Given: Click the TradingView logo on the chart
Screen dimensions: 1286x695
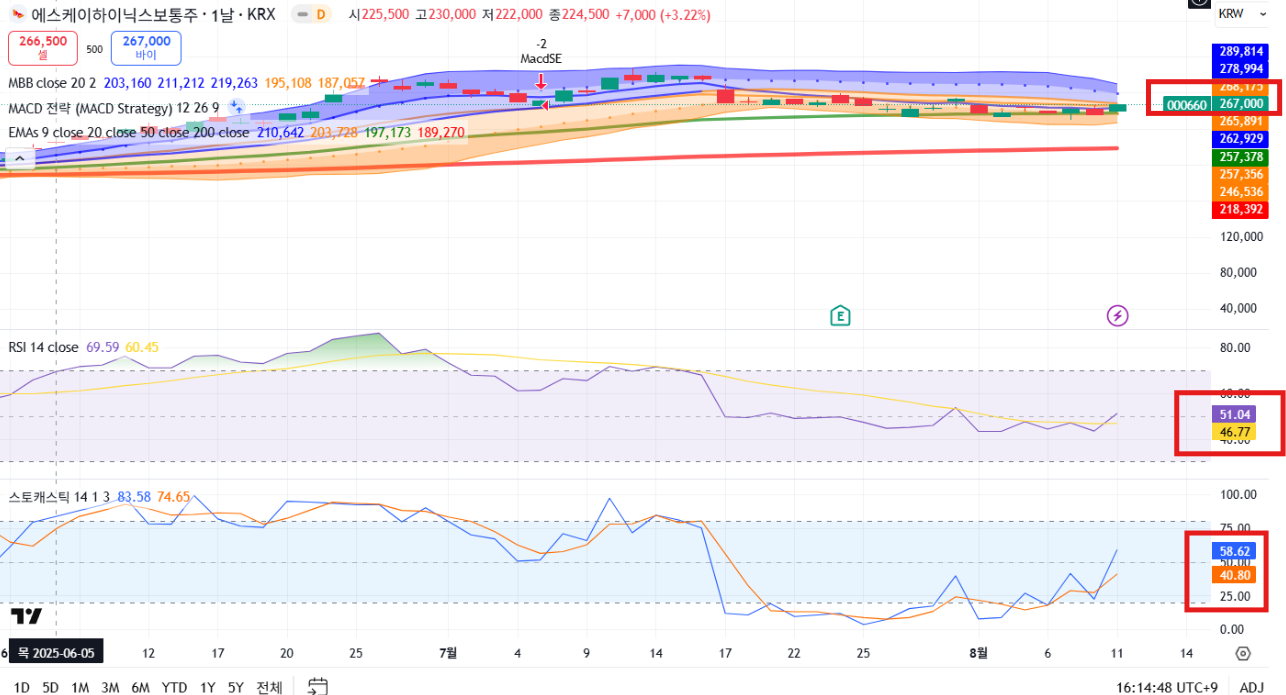Looking at the screenshot, I should pyautogui.click(x=26, y=616).
